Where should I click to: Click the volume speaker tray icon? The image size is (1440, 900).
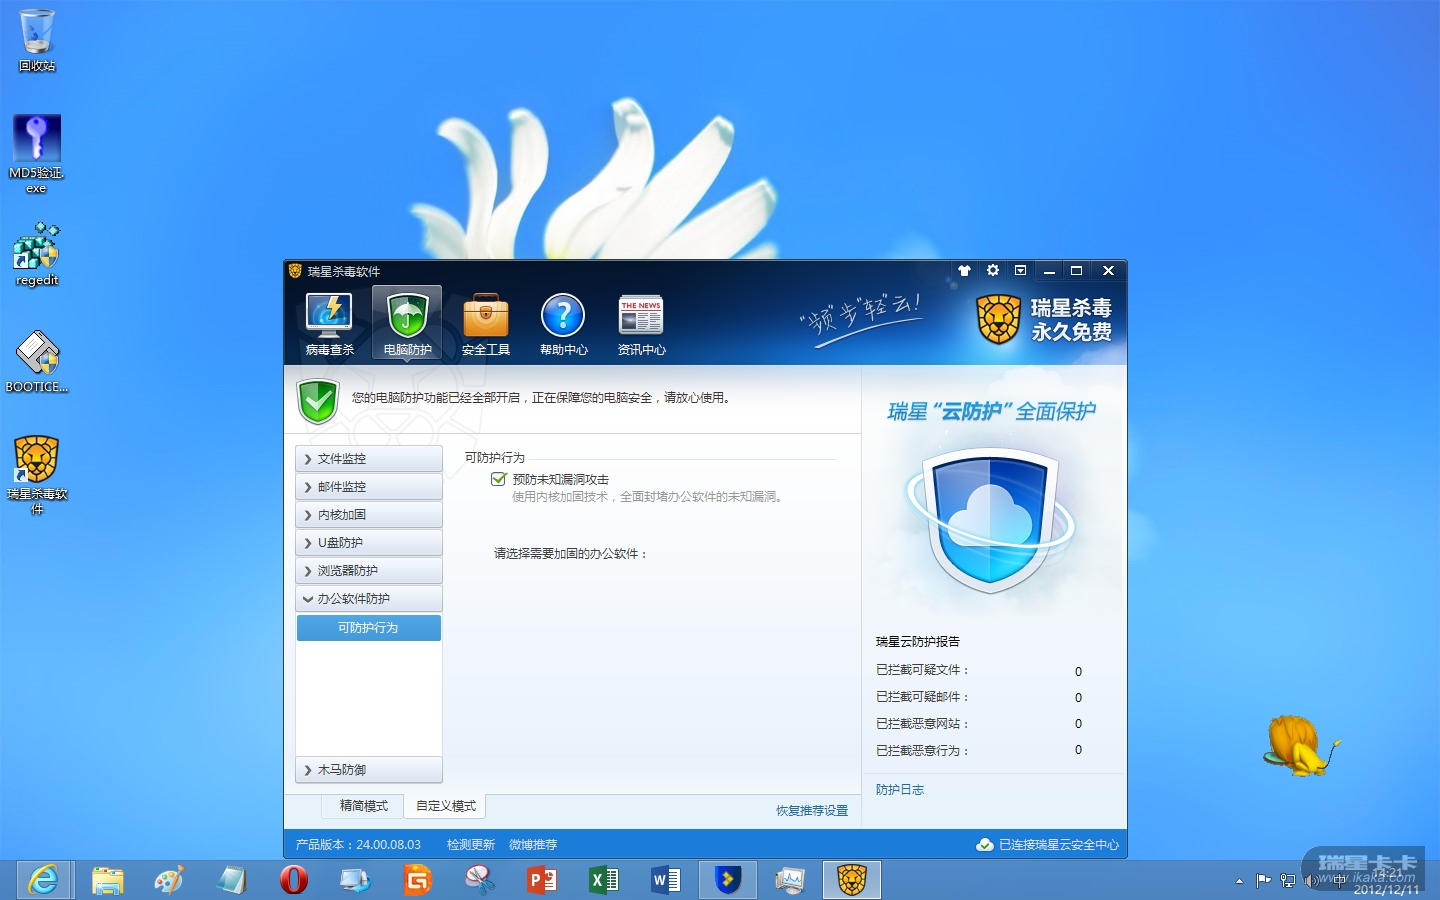tap(1311, 881)
